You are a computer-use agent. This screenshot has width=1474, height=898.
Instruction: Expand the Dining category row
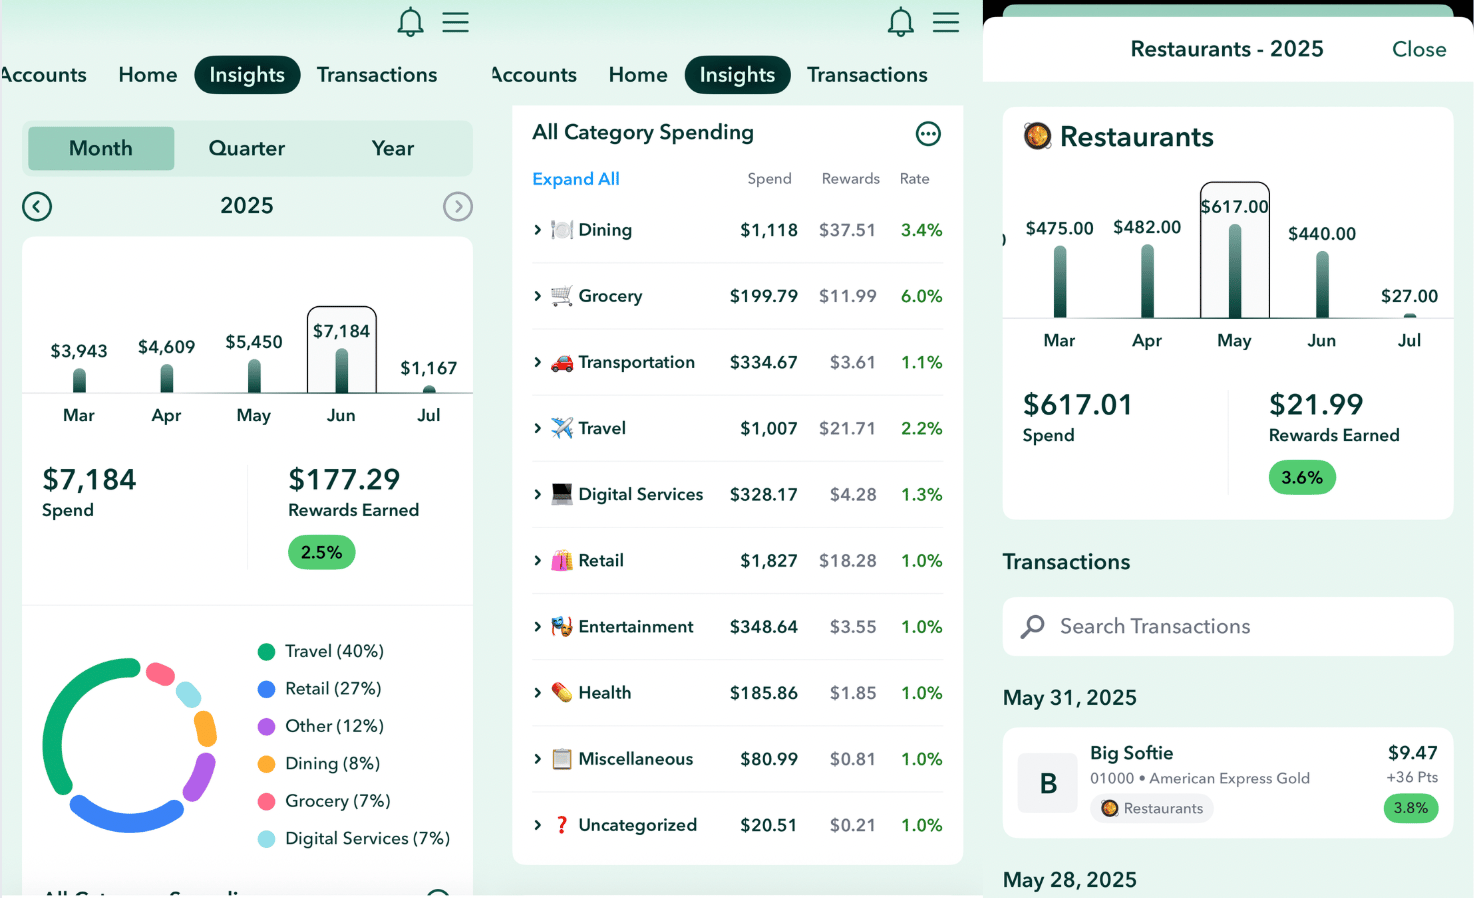[x=537, y=230]
